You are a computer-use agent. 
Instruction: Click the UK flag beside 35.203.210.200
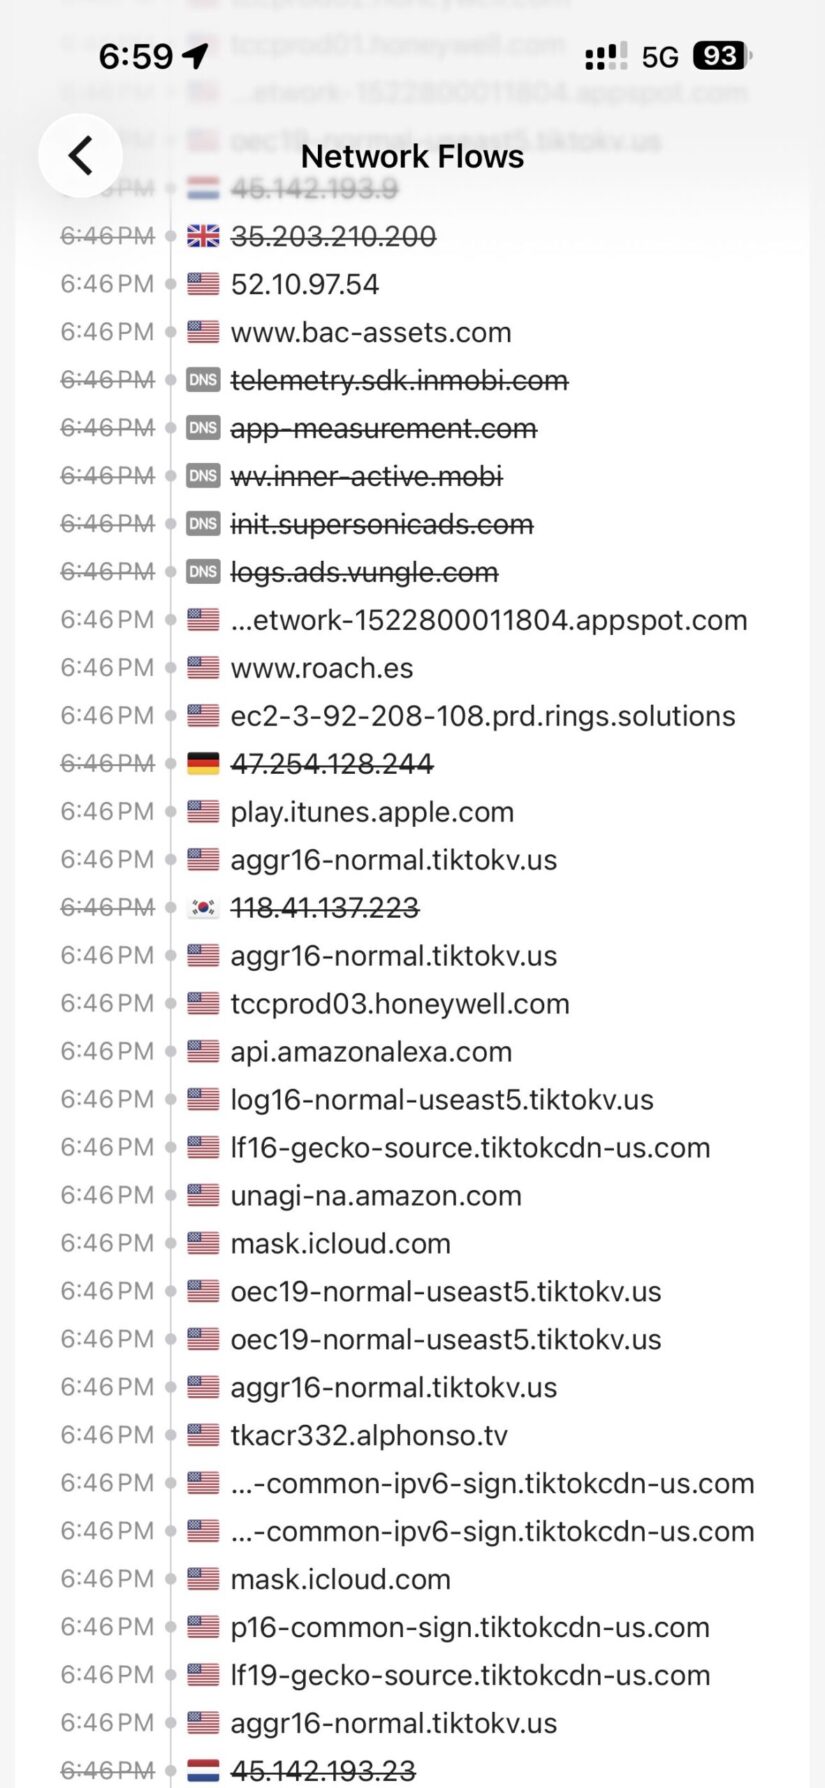tap(203, 236)
